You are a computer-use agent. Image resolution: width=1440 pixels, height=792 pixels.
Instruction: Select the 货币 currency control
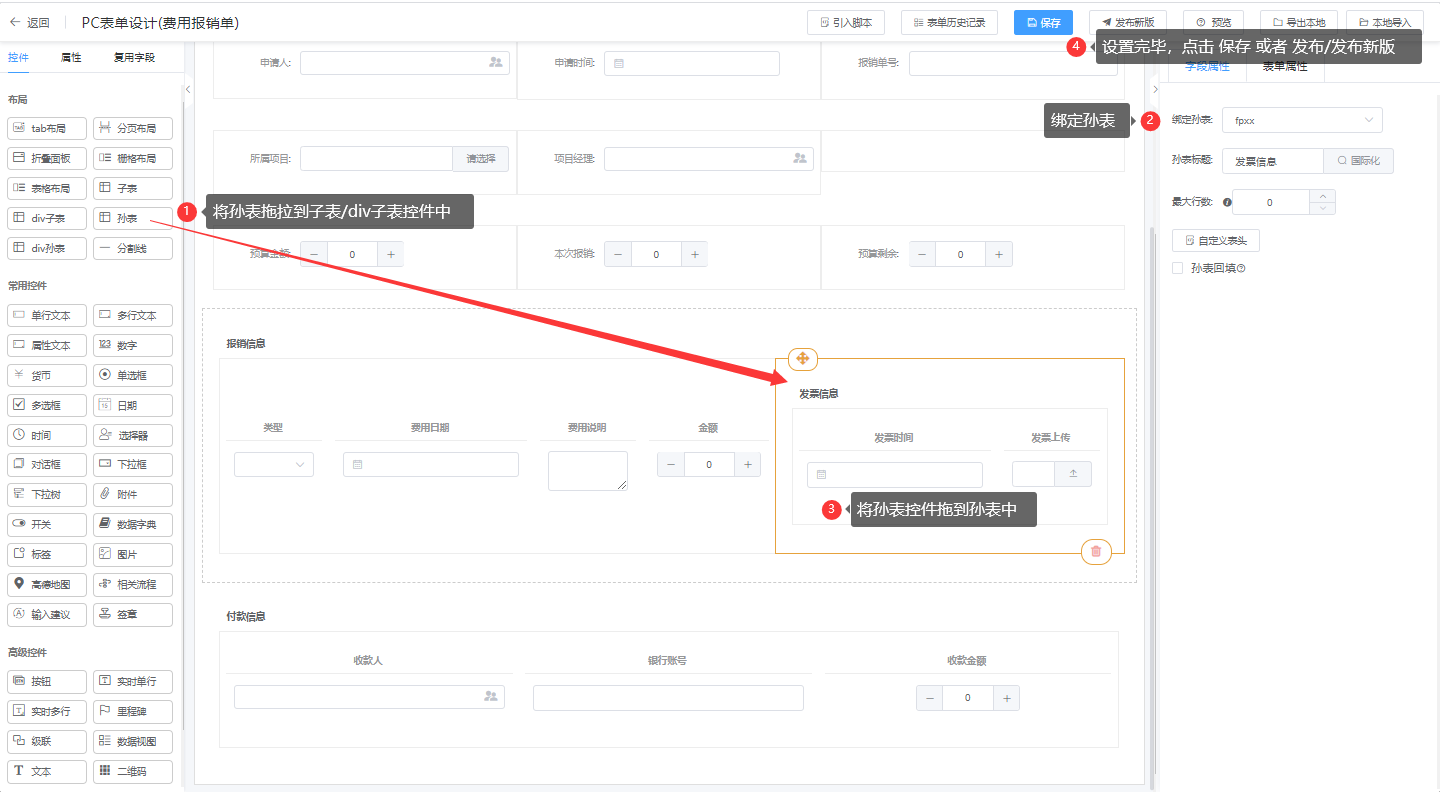tap(47, 375)
